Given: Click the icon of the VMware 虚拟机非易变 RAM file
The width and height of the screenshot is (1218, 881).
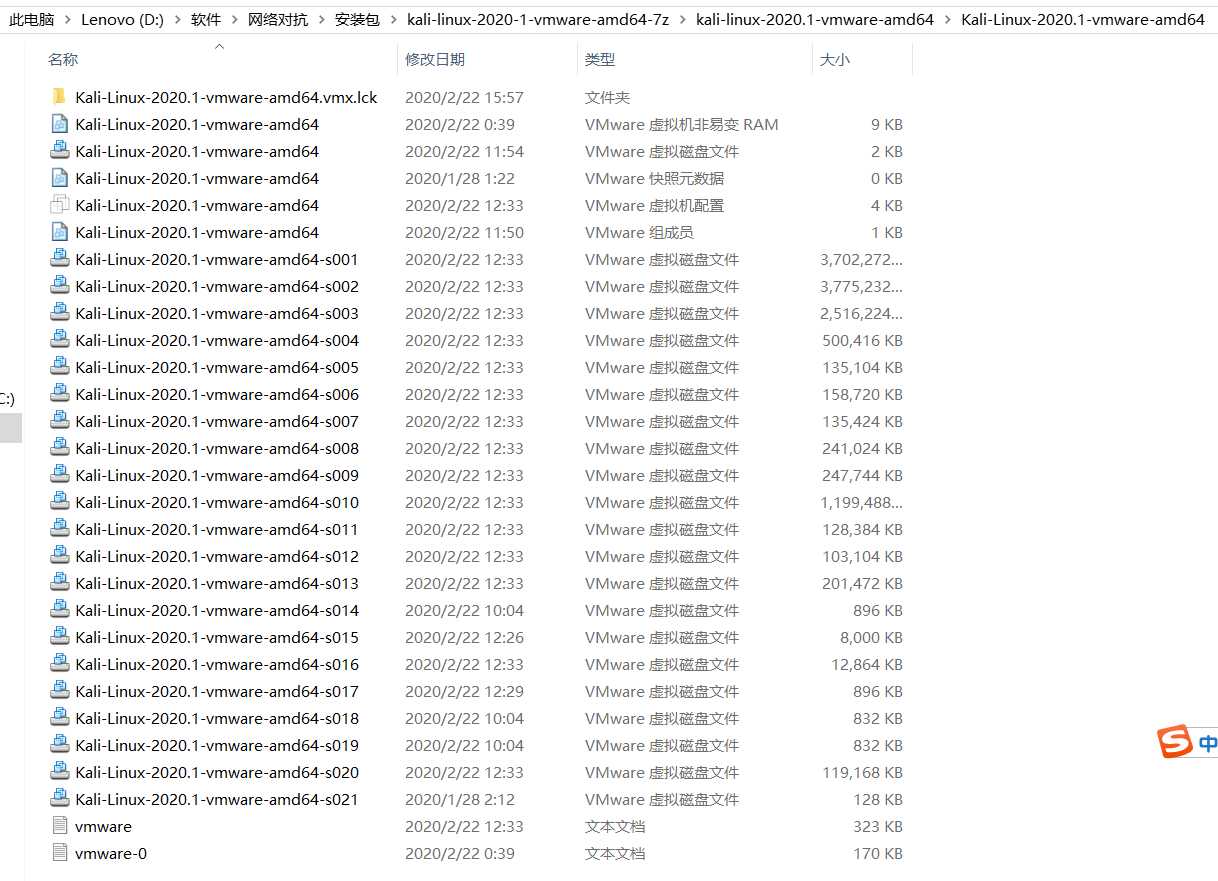Looking at the screenshot, I should 60,124.
